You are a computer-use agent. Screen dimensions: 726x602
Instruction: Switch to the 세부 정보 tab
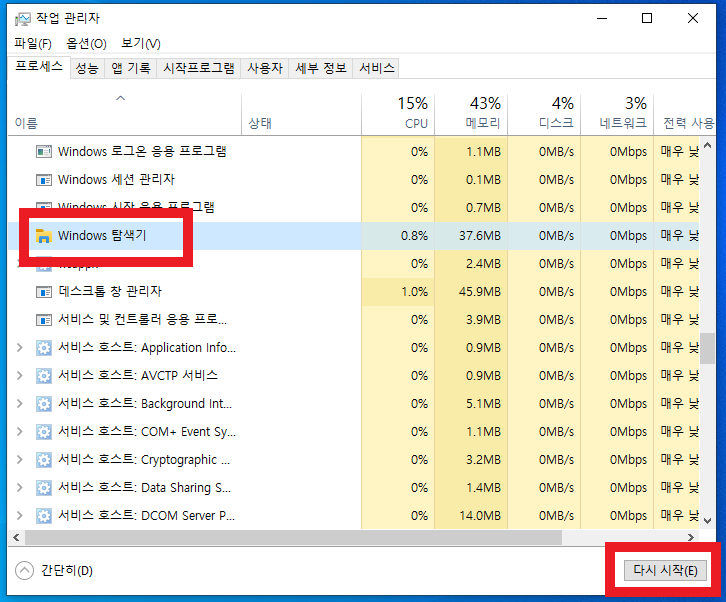click(320, 69)
